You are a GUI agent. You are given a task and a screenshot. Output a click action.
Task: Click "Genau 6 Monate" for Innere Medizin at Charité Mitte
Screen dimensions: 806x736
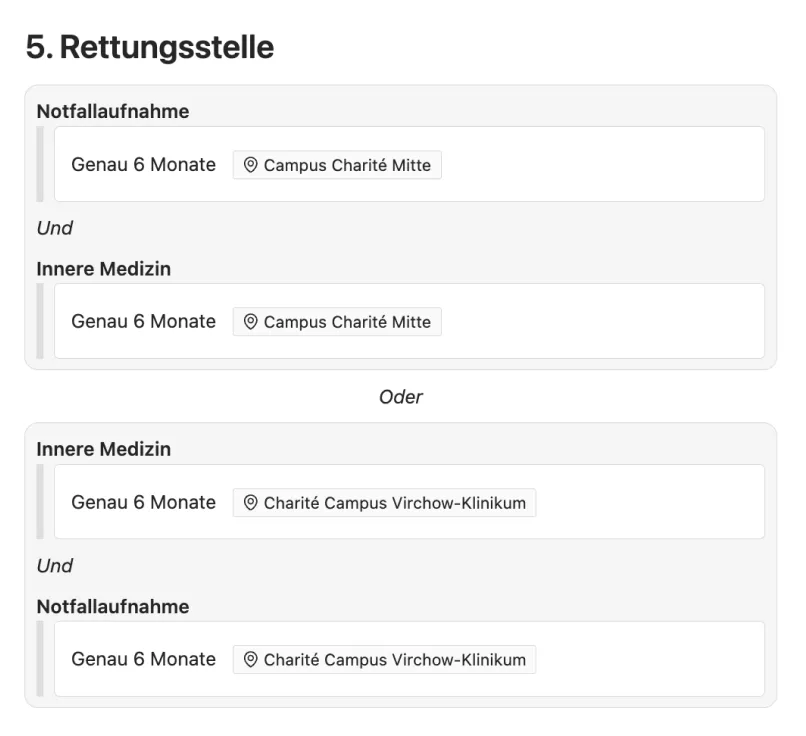point(143,321)
